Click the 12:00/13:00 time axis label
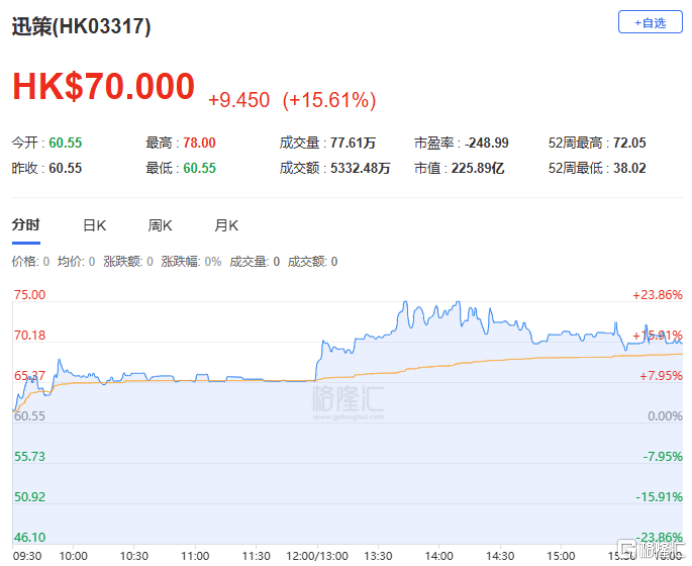This screenshot has width=692, height=566. coord(318,555)
